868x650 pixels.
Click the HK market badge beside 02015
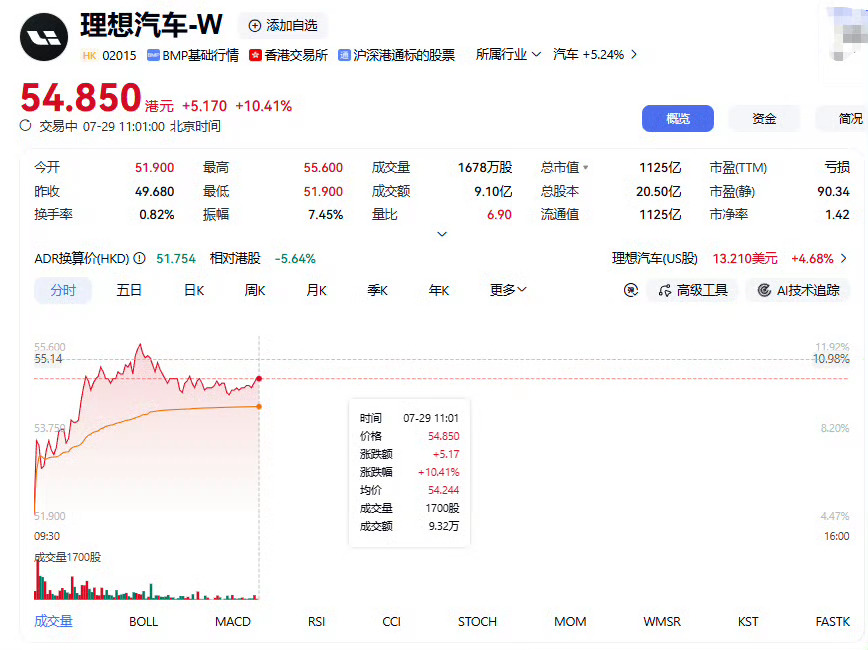click(x=89, y=55)
